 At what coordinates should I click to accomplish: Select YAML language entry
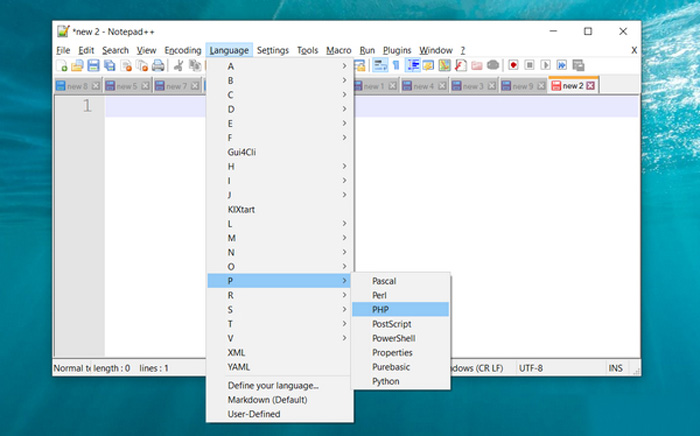(x=280, y=367)
